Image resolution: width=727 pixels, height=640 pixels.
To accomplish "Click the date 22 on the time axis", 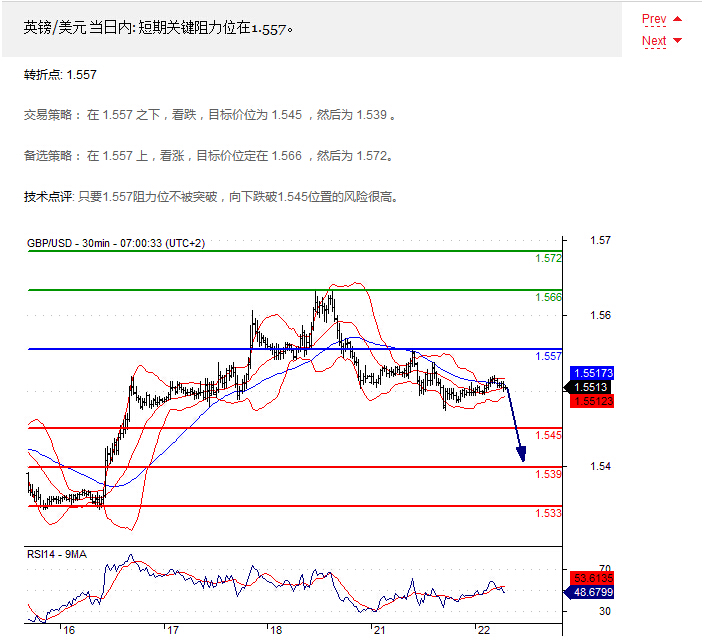I will pos(484,630).
